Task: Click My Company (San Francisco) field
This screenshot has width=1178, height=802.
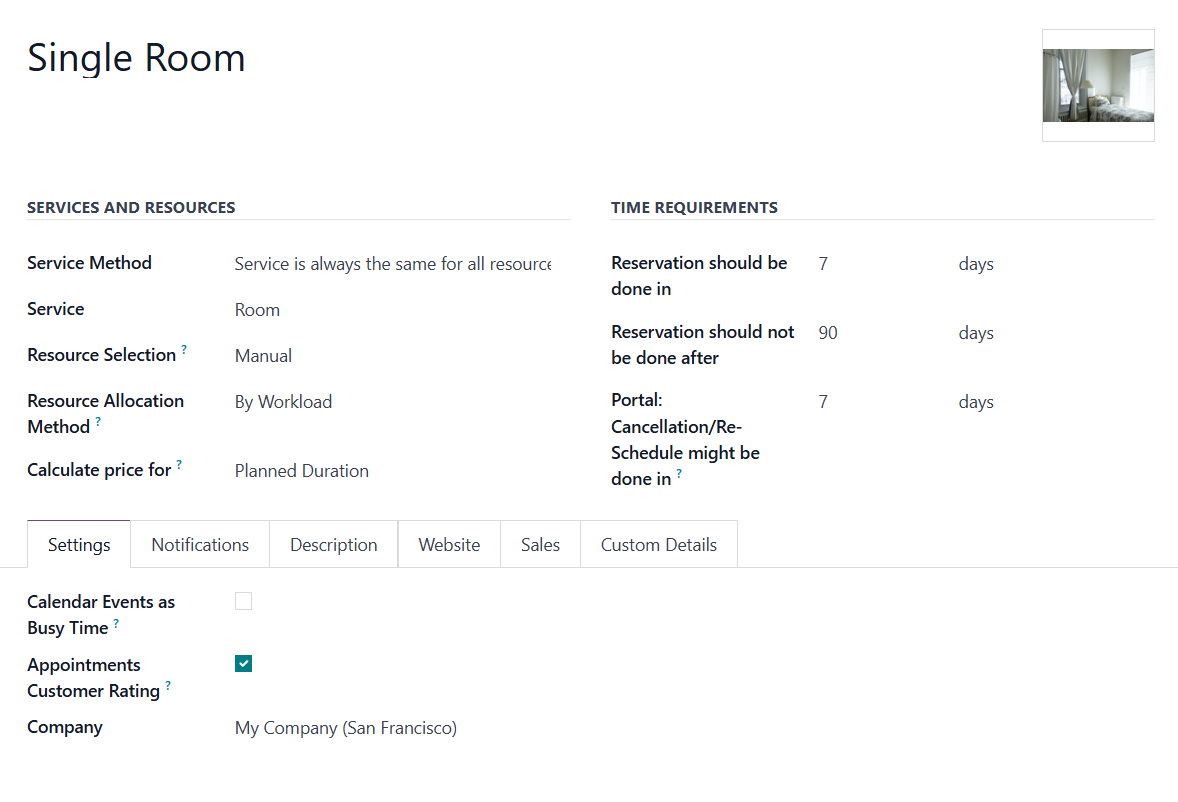Action: click(346, 728)
